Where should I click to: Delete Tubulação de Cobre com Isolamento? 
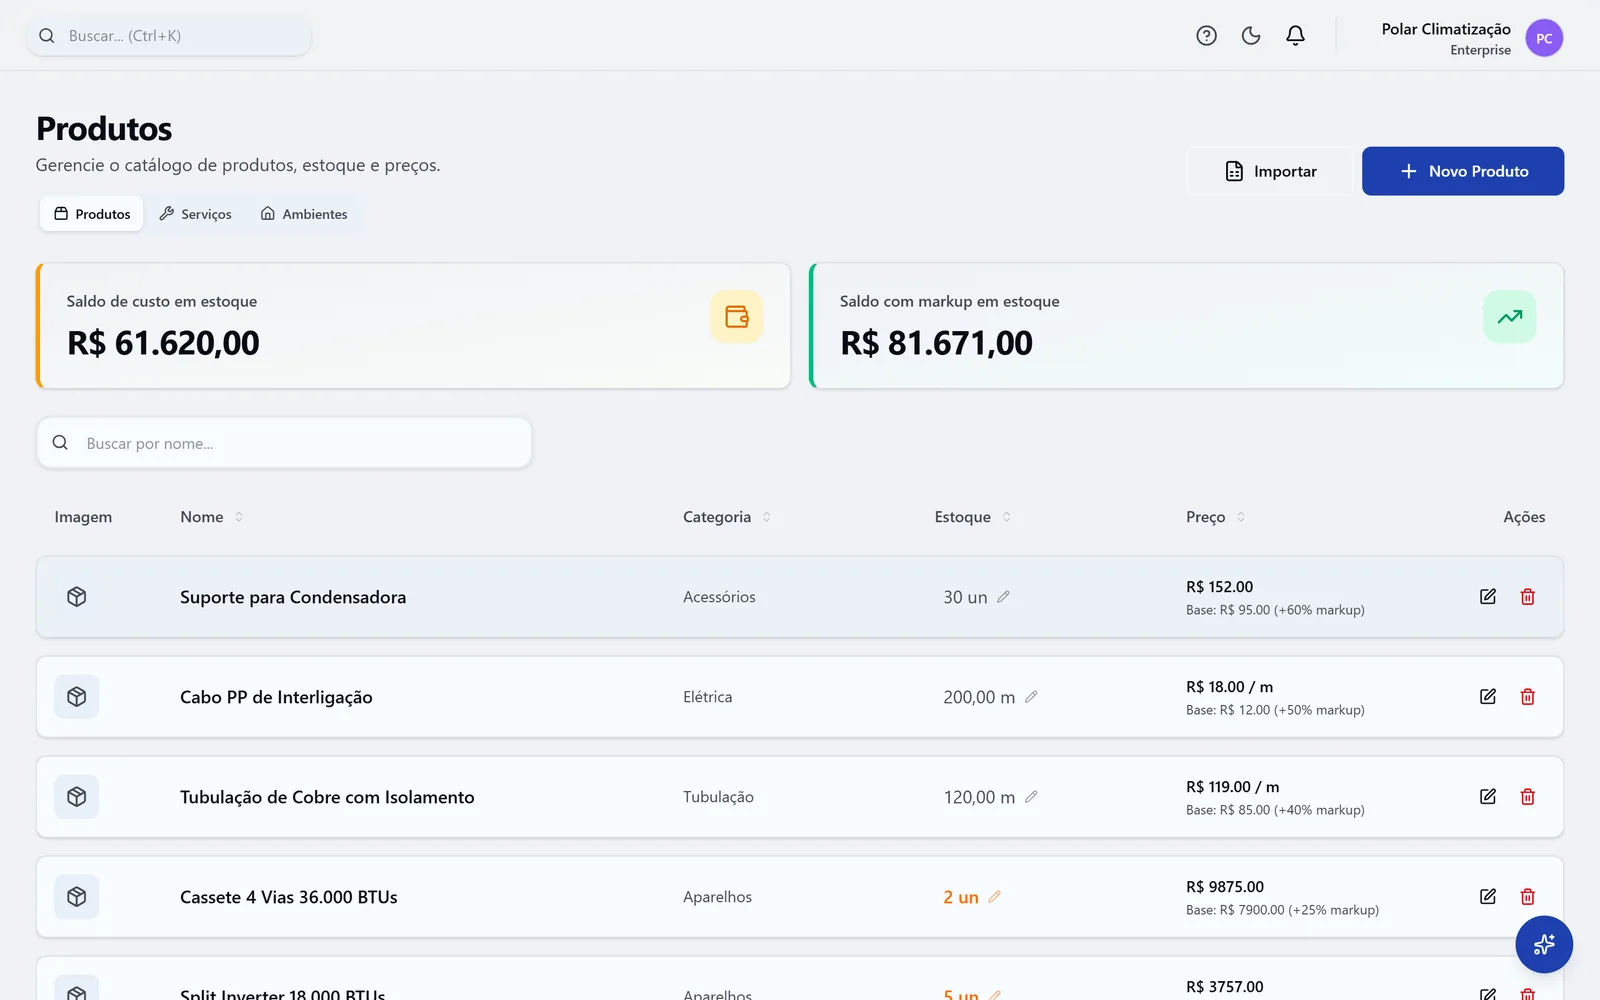click(1528, 797)
